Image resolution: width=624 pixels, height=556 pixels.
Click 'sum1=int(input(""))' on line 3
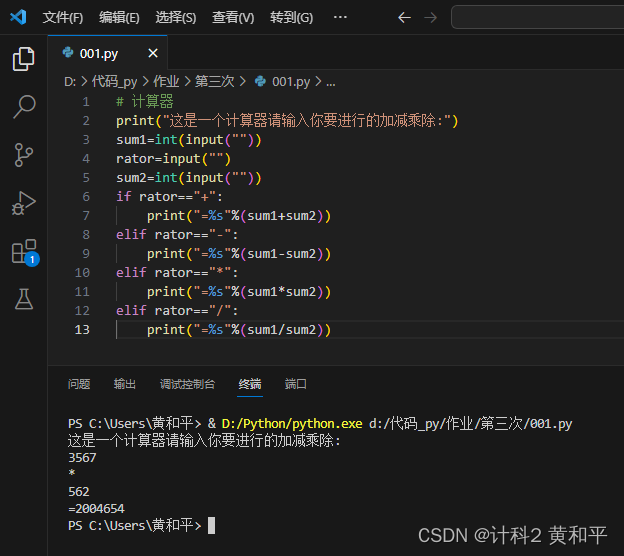[189, 140]
